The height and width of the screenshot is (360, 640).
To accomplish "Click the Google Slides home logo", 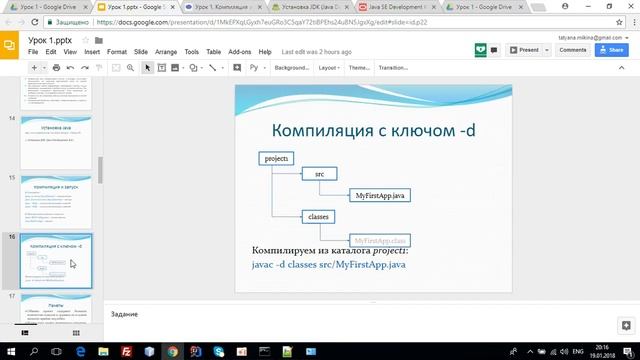I will (9, 45).
